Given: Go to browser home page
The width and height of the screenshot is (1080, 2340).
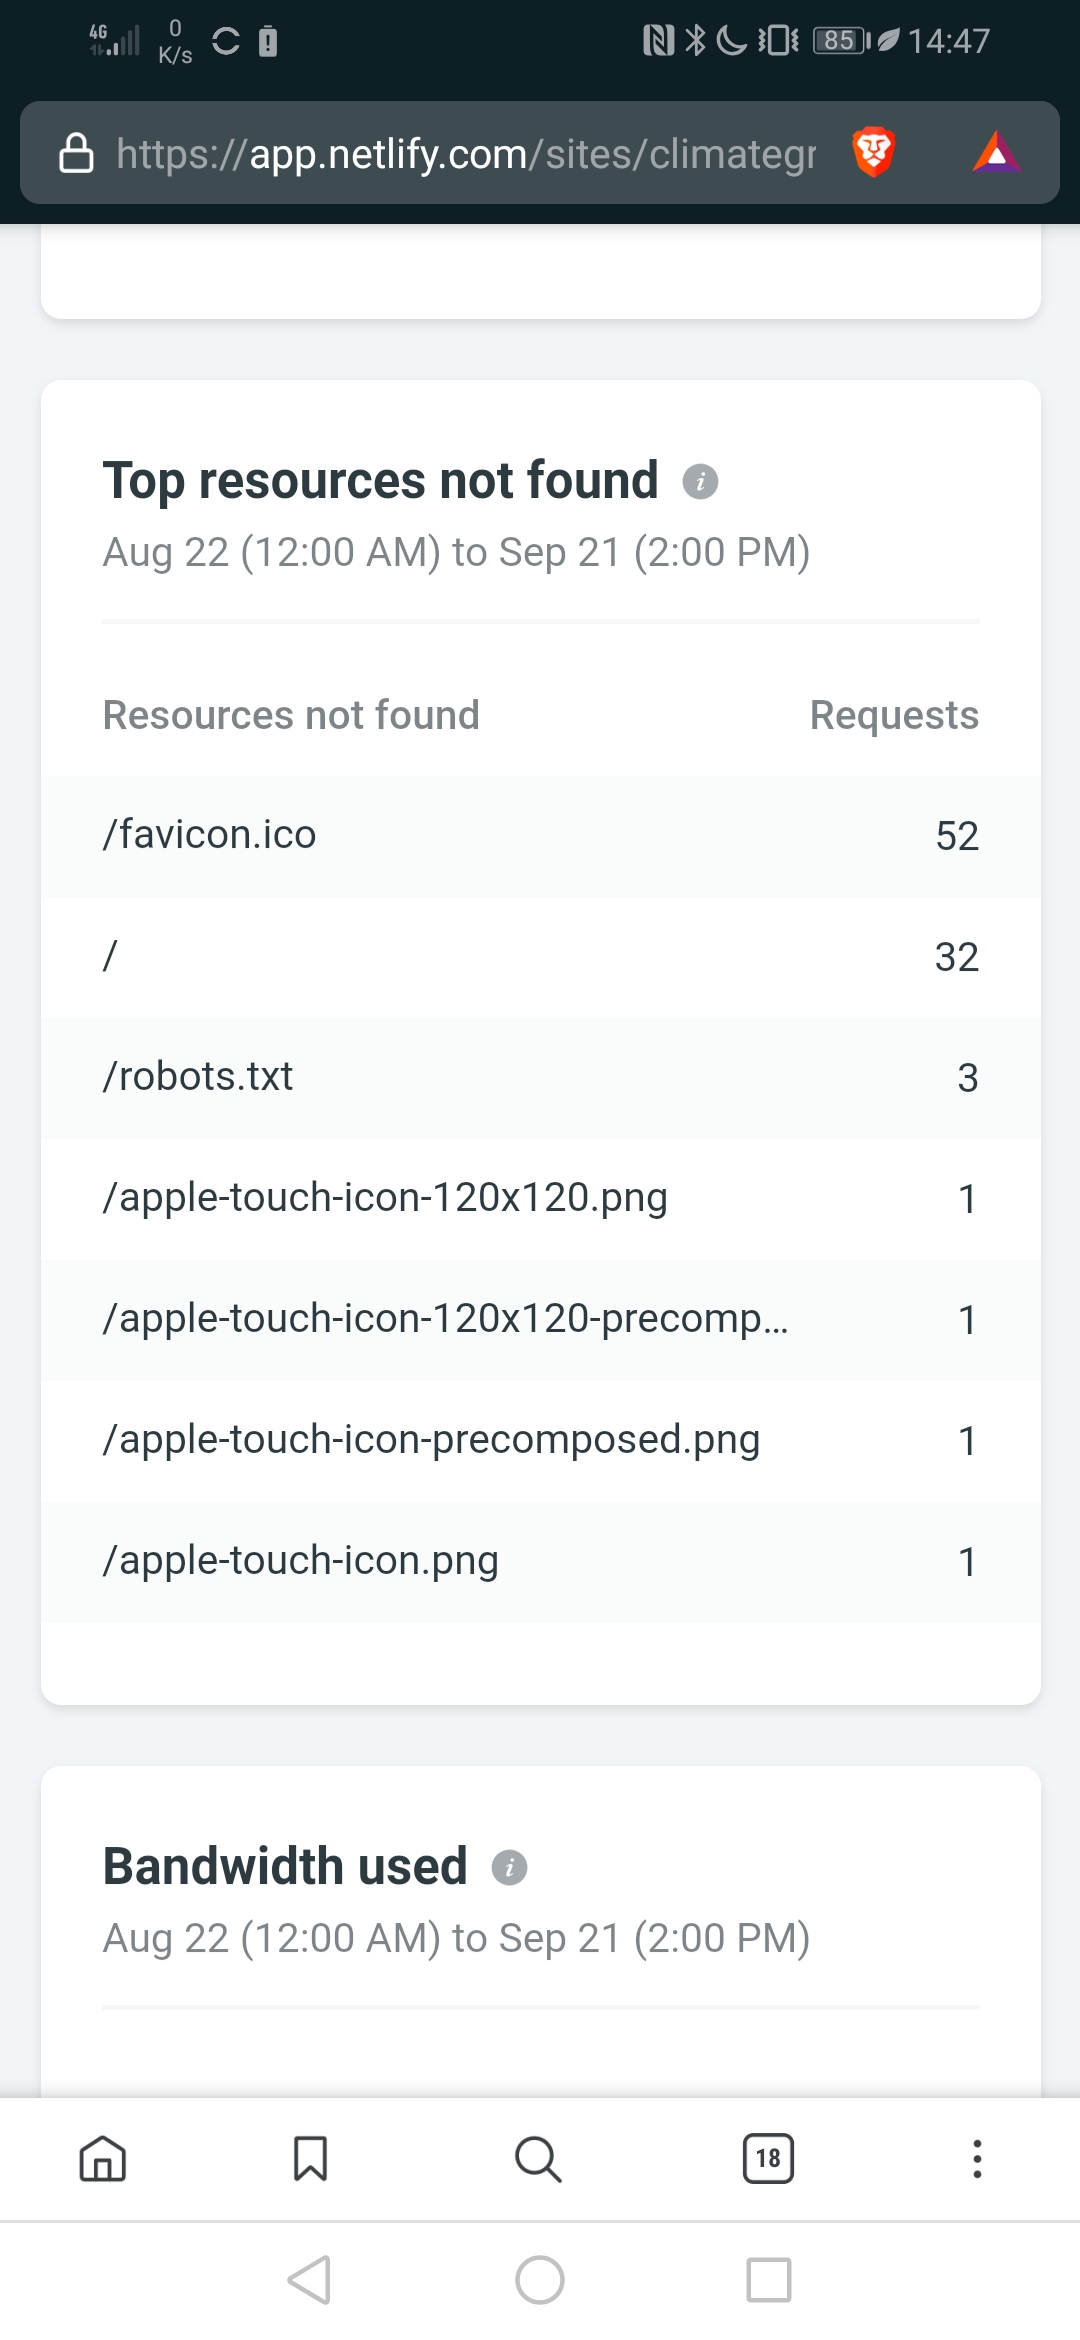Looking at the screenshot, I should (x=103, y=2158).
